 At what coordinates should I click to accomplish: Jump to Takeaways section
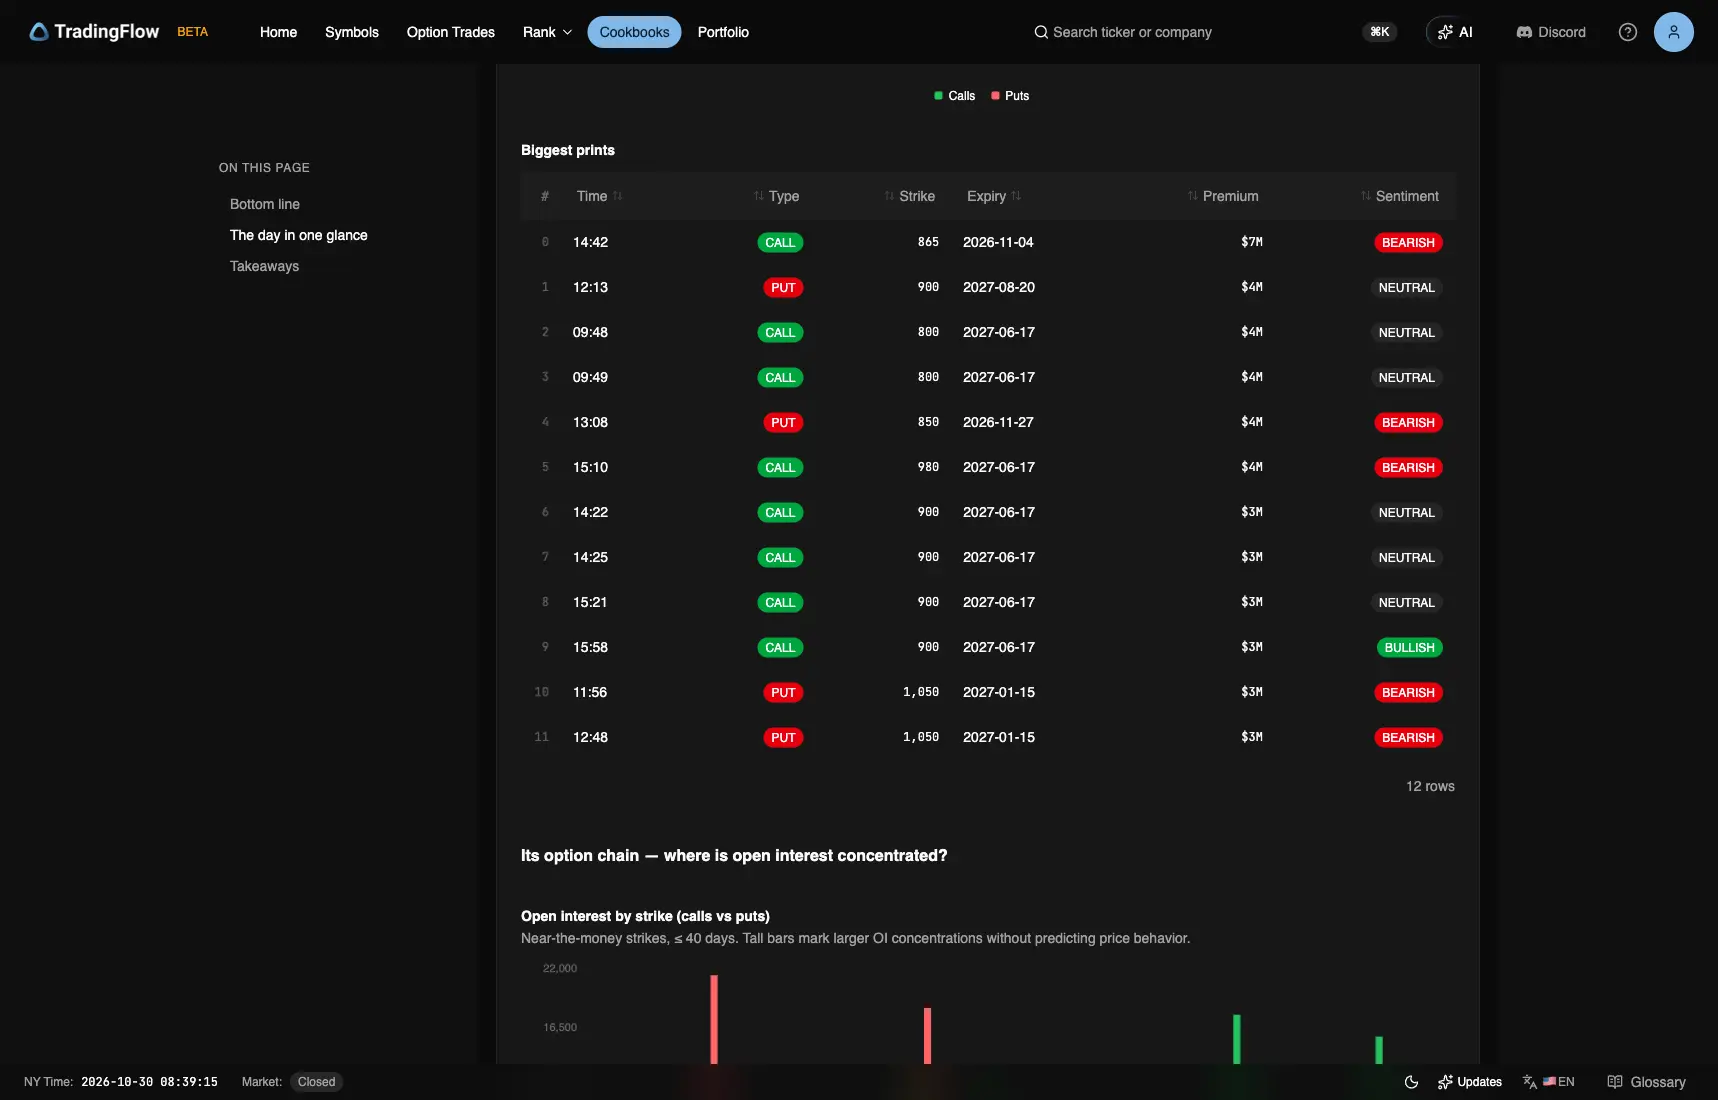click(x=264, y=266)
